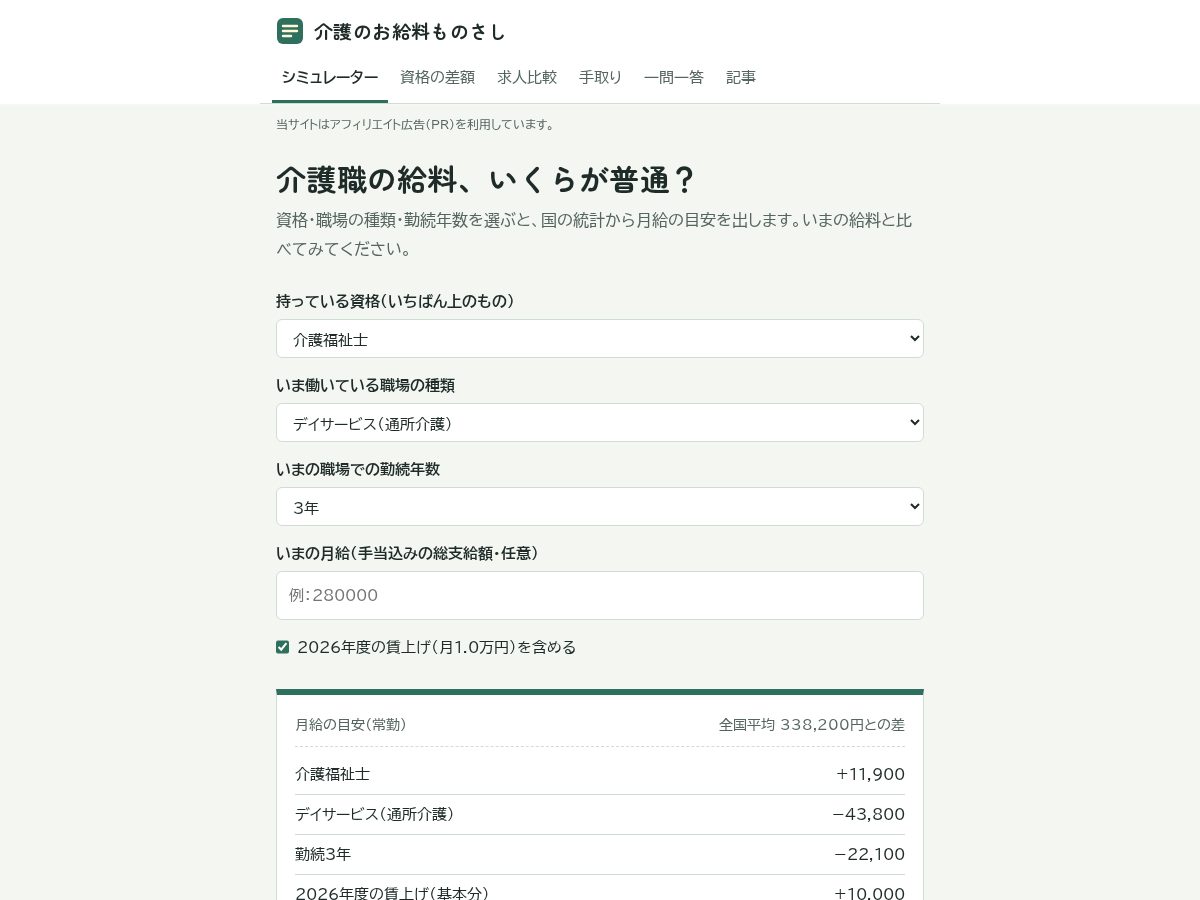The image size is (1200, 900).
Task: Switch to the 資格の差額 tab
Action: point(438,78)
